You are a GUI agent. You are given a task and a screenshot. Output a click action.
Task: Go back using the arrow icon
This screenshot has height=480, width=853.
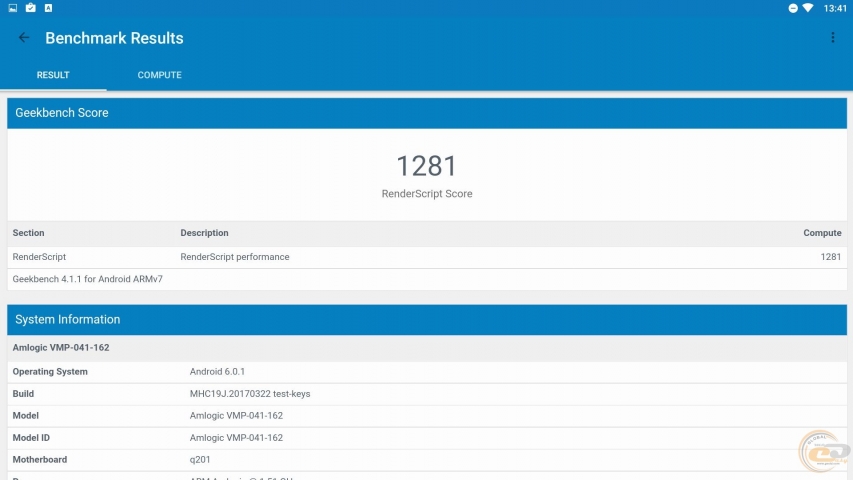tap(23, 38)
